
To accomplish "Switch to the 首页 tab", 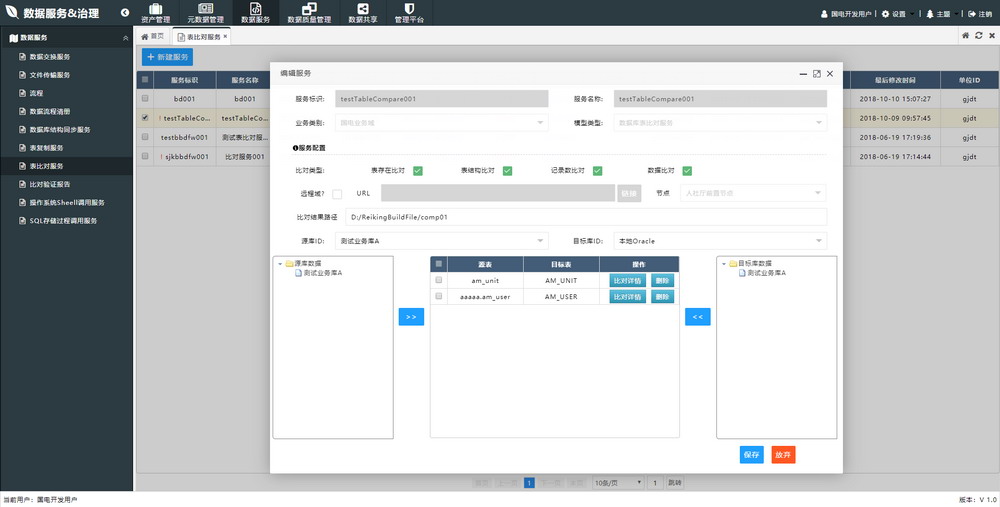I will coord(152,36).
